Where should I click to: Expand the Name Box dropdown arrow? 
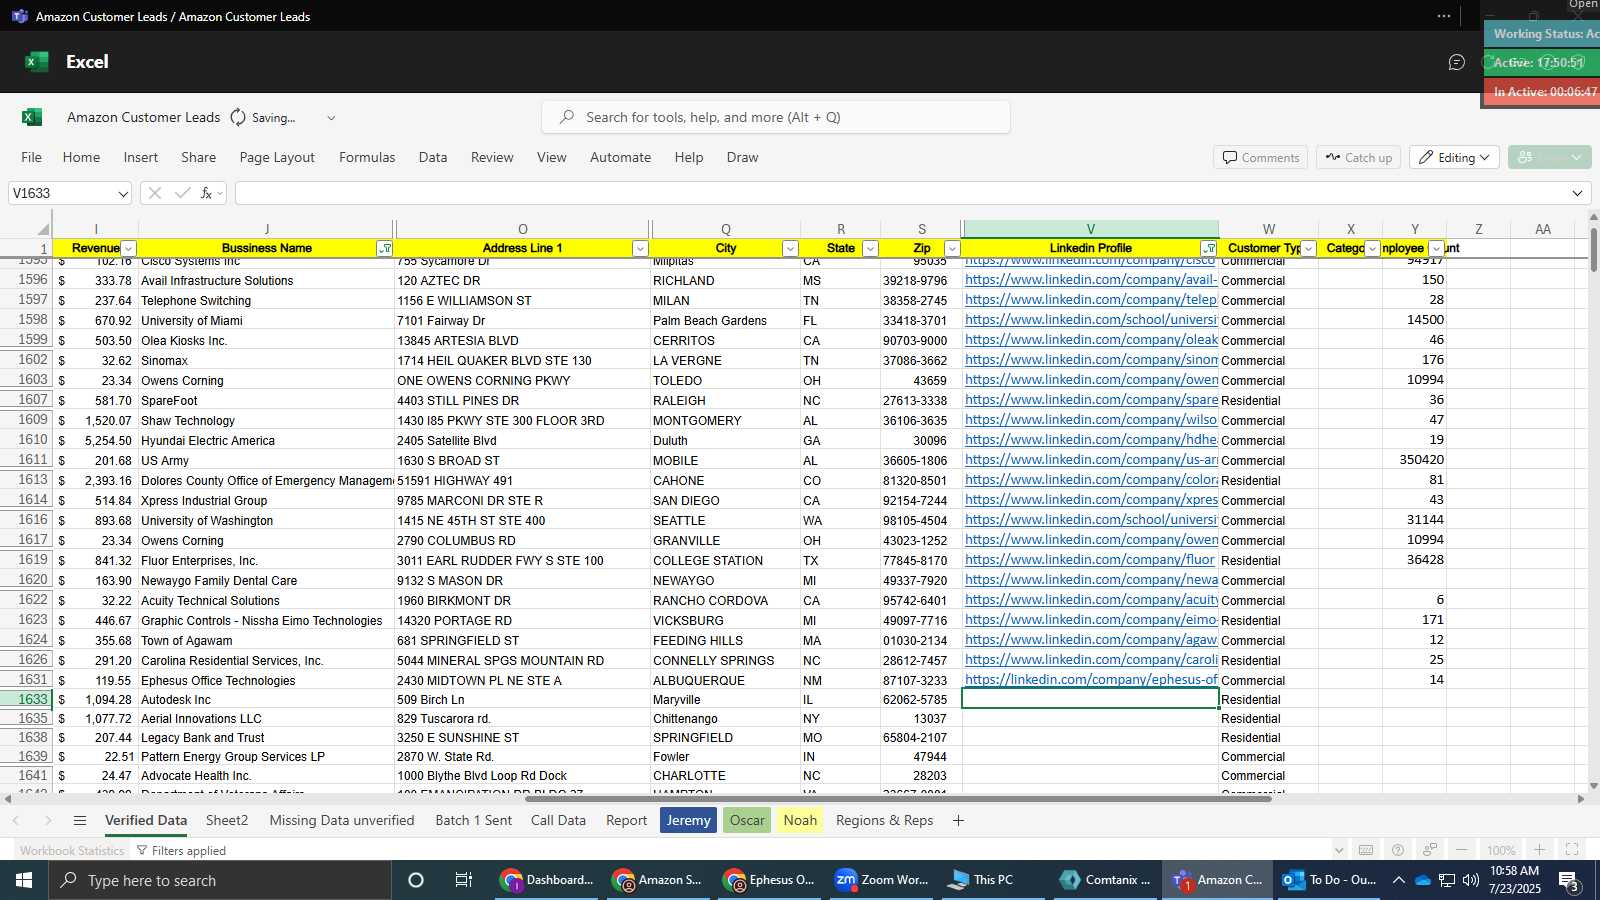tap(123, 194)
